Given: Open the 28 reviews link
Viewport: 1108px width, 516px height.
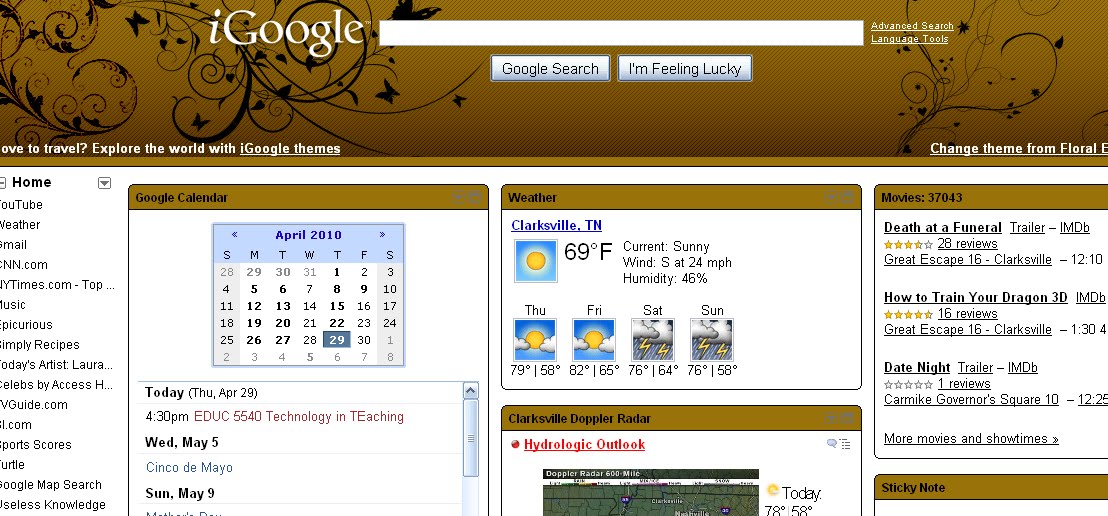Looking at the screenshot, I should 967,244.
